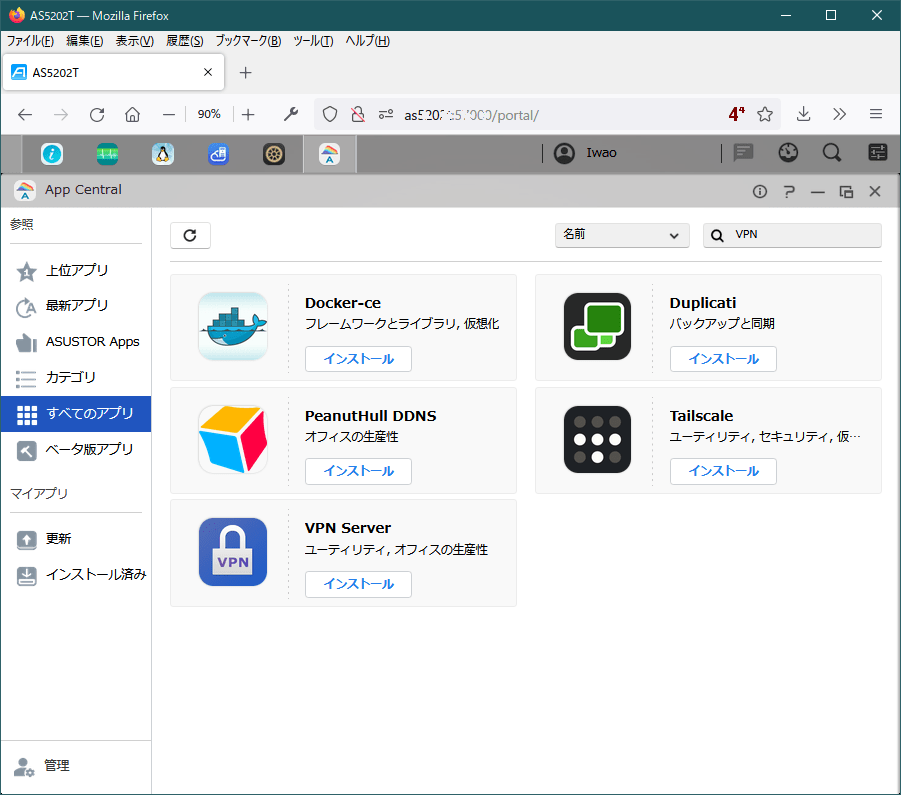Open 編集 menu in Firefox
The width and height of the screenshot is (901, 795).
coord(84,41)
